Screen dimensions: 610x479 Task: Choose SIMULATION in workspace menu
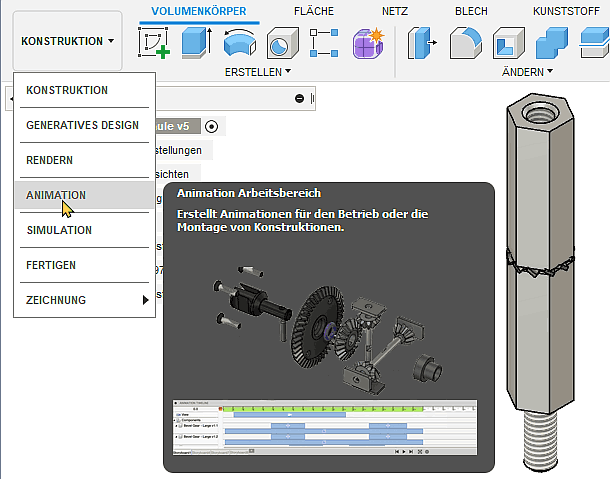(59, 230)
